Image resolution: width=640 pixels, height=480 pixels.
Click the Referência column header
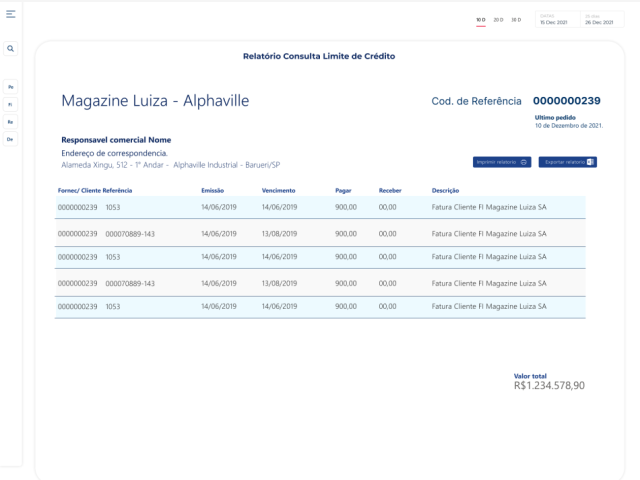[x=118, y=191]
